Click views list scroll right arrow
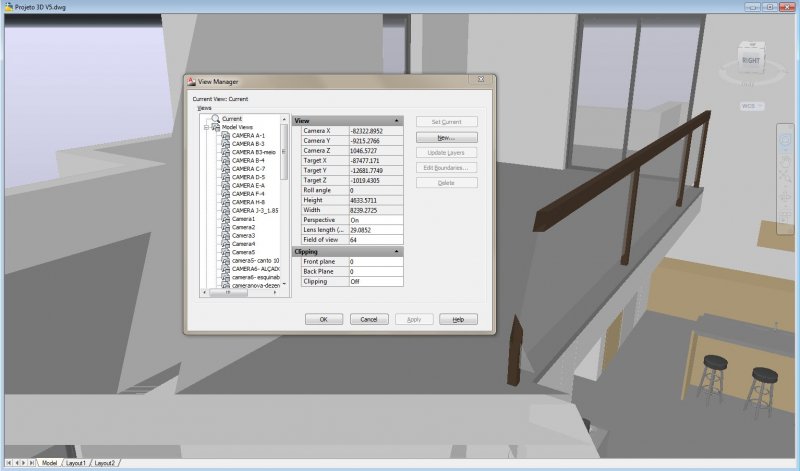The image size is (800, 471). (x=276, y=293)
